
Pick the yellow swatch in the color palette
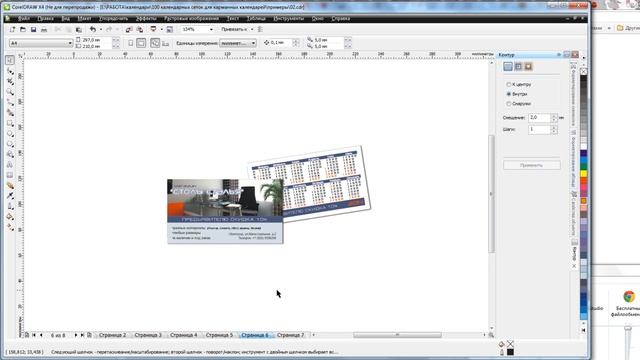tap(584, 174)
